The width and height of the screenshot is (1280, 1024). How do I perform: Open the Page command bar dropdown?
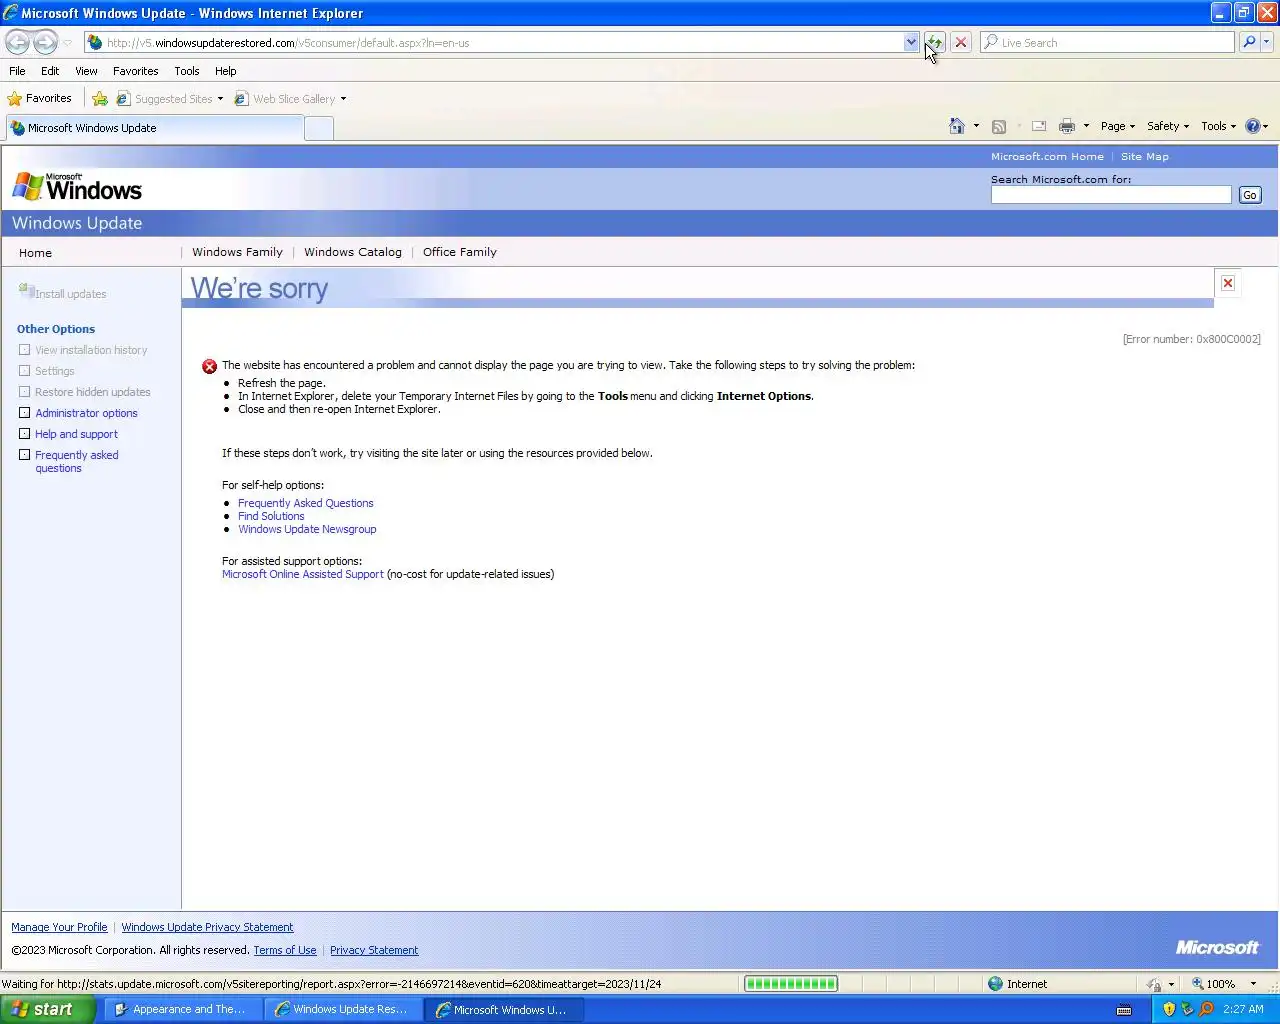point(1118,126)
